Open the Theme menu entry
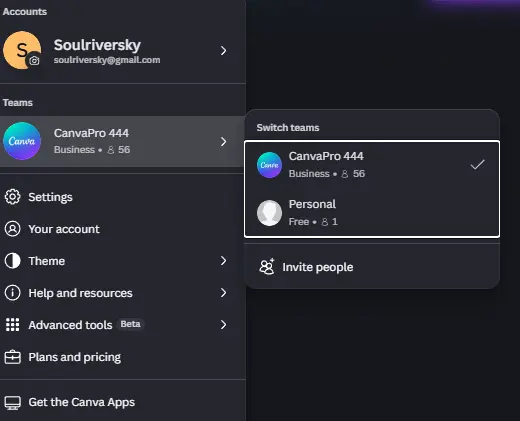This screenshot has height=421, width=520. point(123,261)
